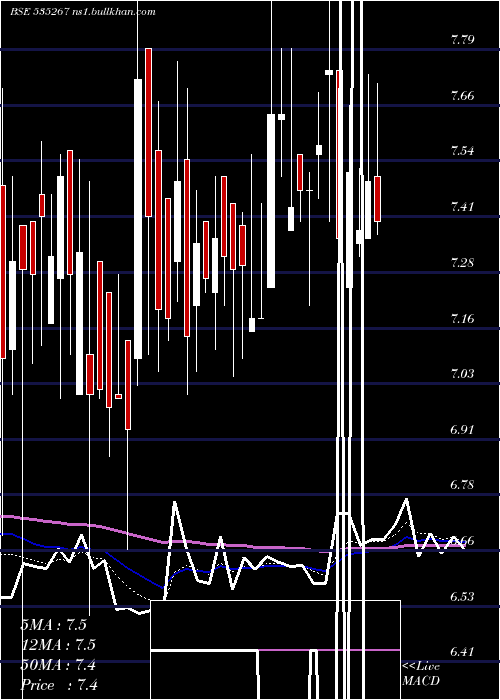Click the 6.53 price axis label

[x=462, y=596]
